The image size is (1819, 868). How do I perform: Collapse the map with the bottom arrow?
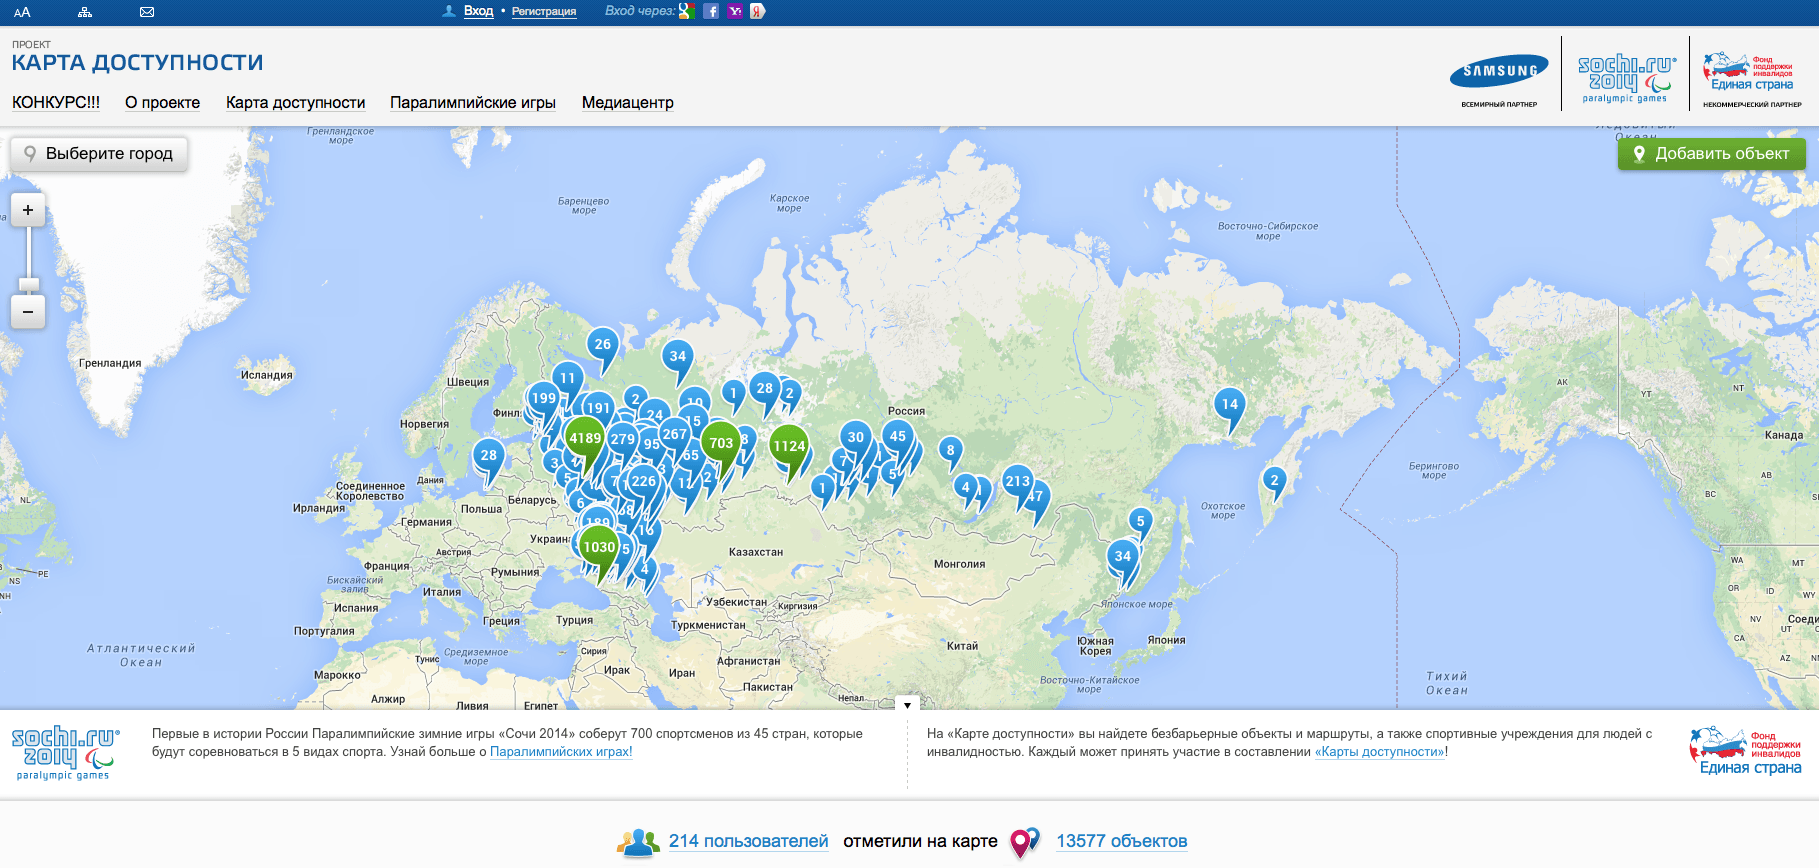click(907, 704)
